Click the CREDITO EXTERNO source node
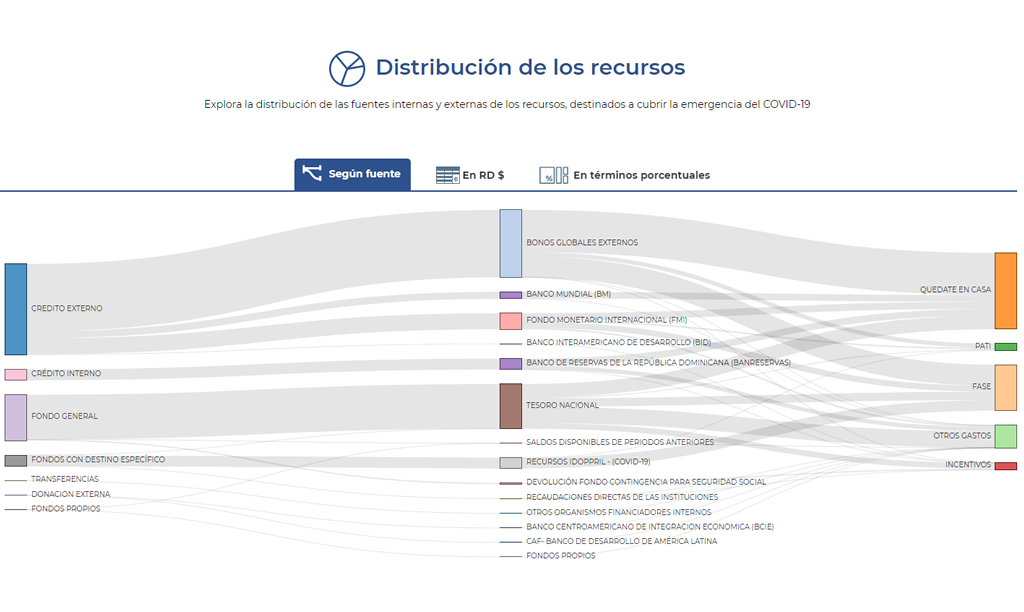This screenshot has width=1024, height=612. point(14,308)
